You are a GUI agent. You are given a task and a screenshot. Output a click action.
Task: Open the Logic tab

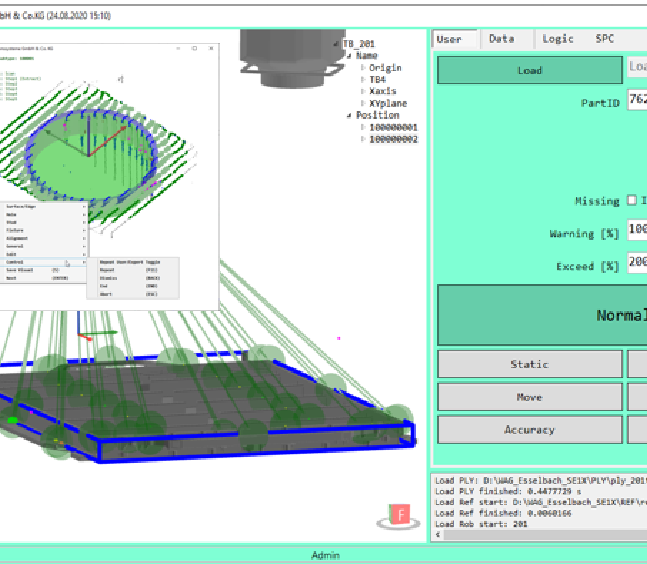coord(558,38)
